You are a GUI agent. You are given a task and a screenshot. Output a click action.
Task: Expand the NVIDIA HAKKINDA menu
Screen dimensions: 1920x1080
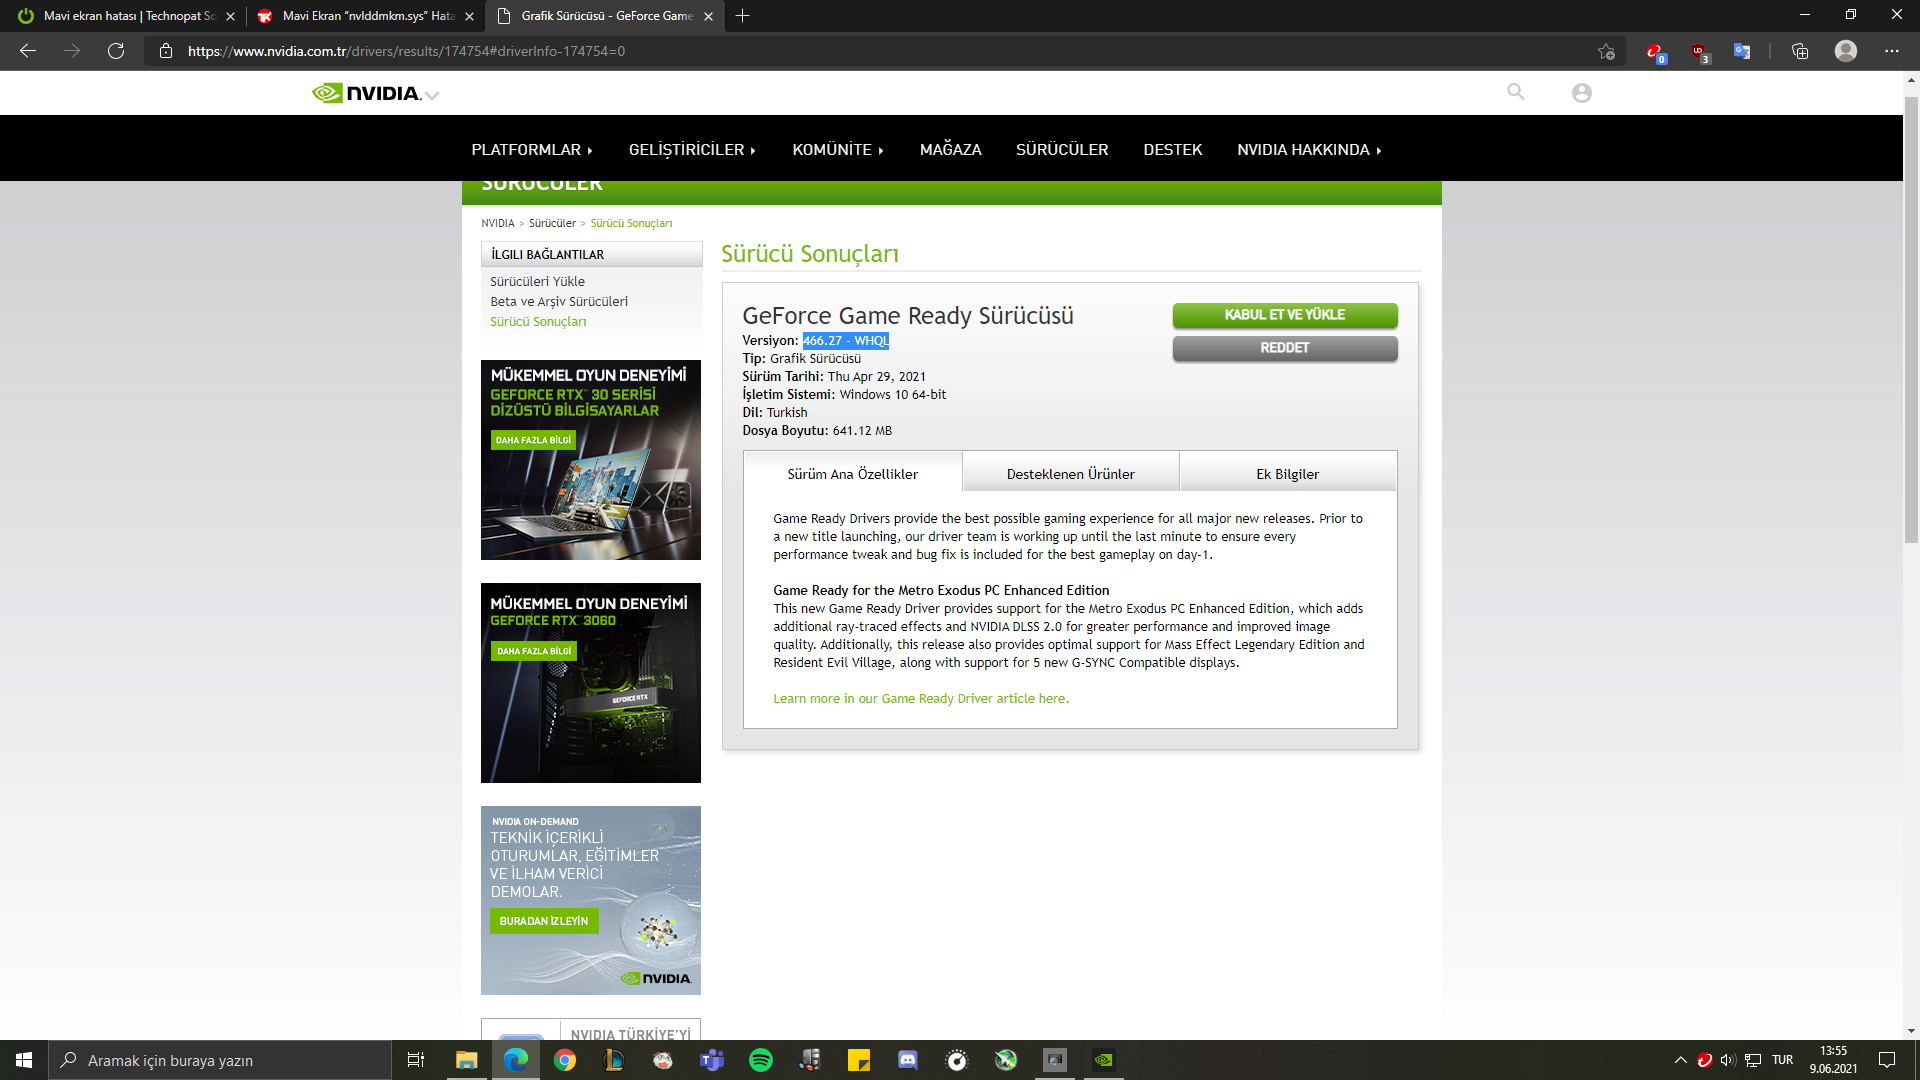point(1309,149)
